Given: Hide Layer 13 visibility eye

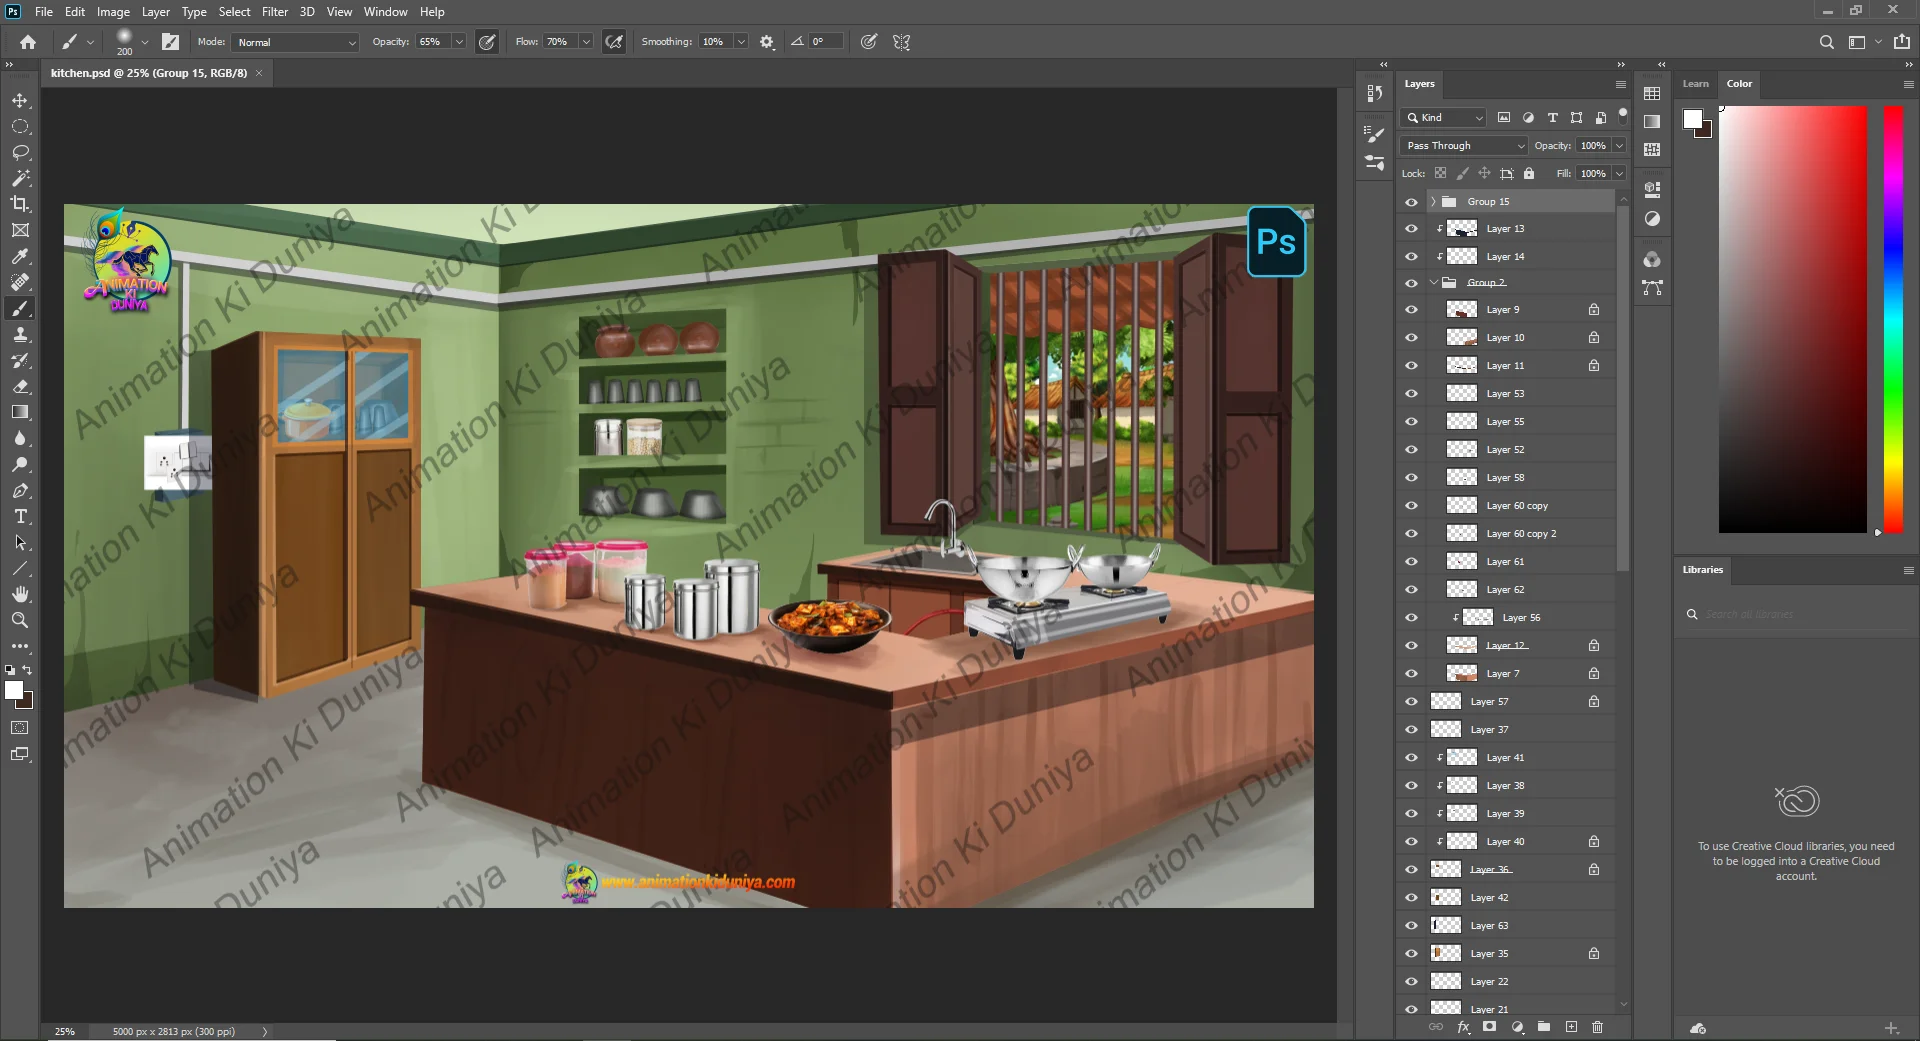Looking at the screenshot, I should (1411, 229).
